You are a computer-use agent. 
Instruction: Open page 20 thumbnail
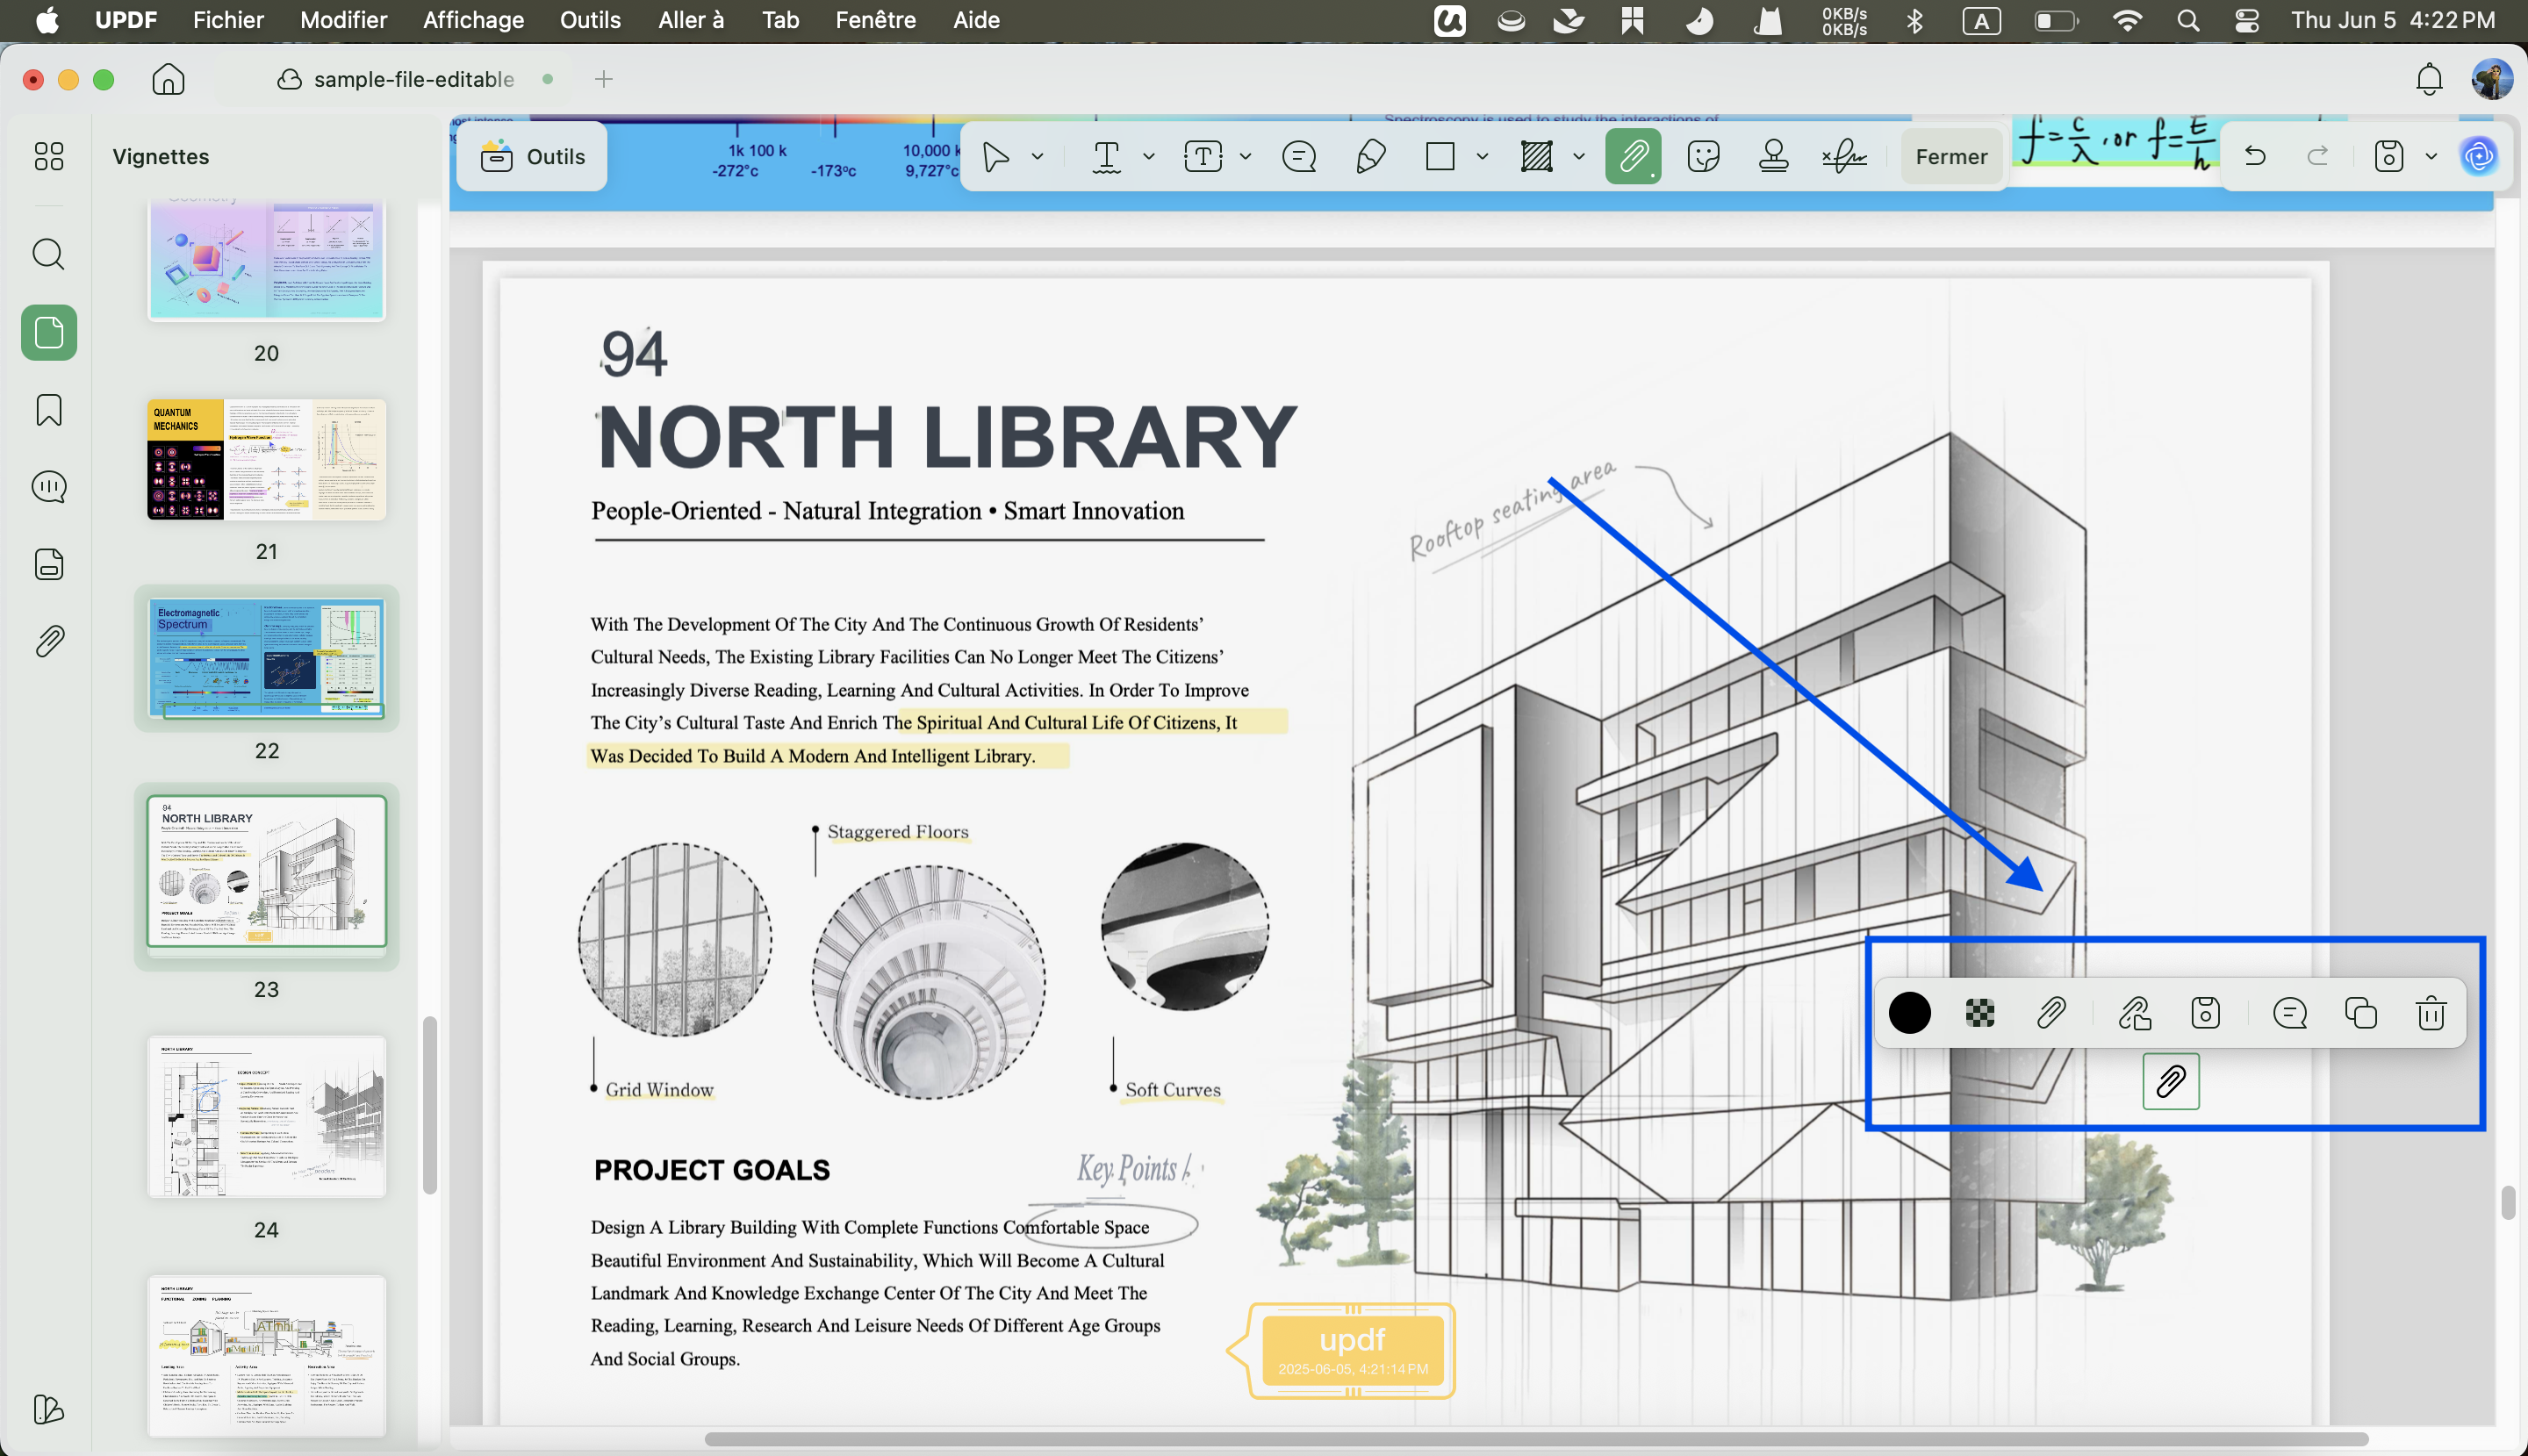tap(267, 259)
